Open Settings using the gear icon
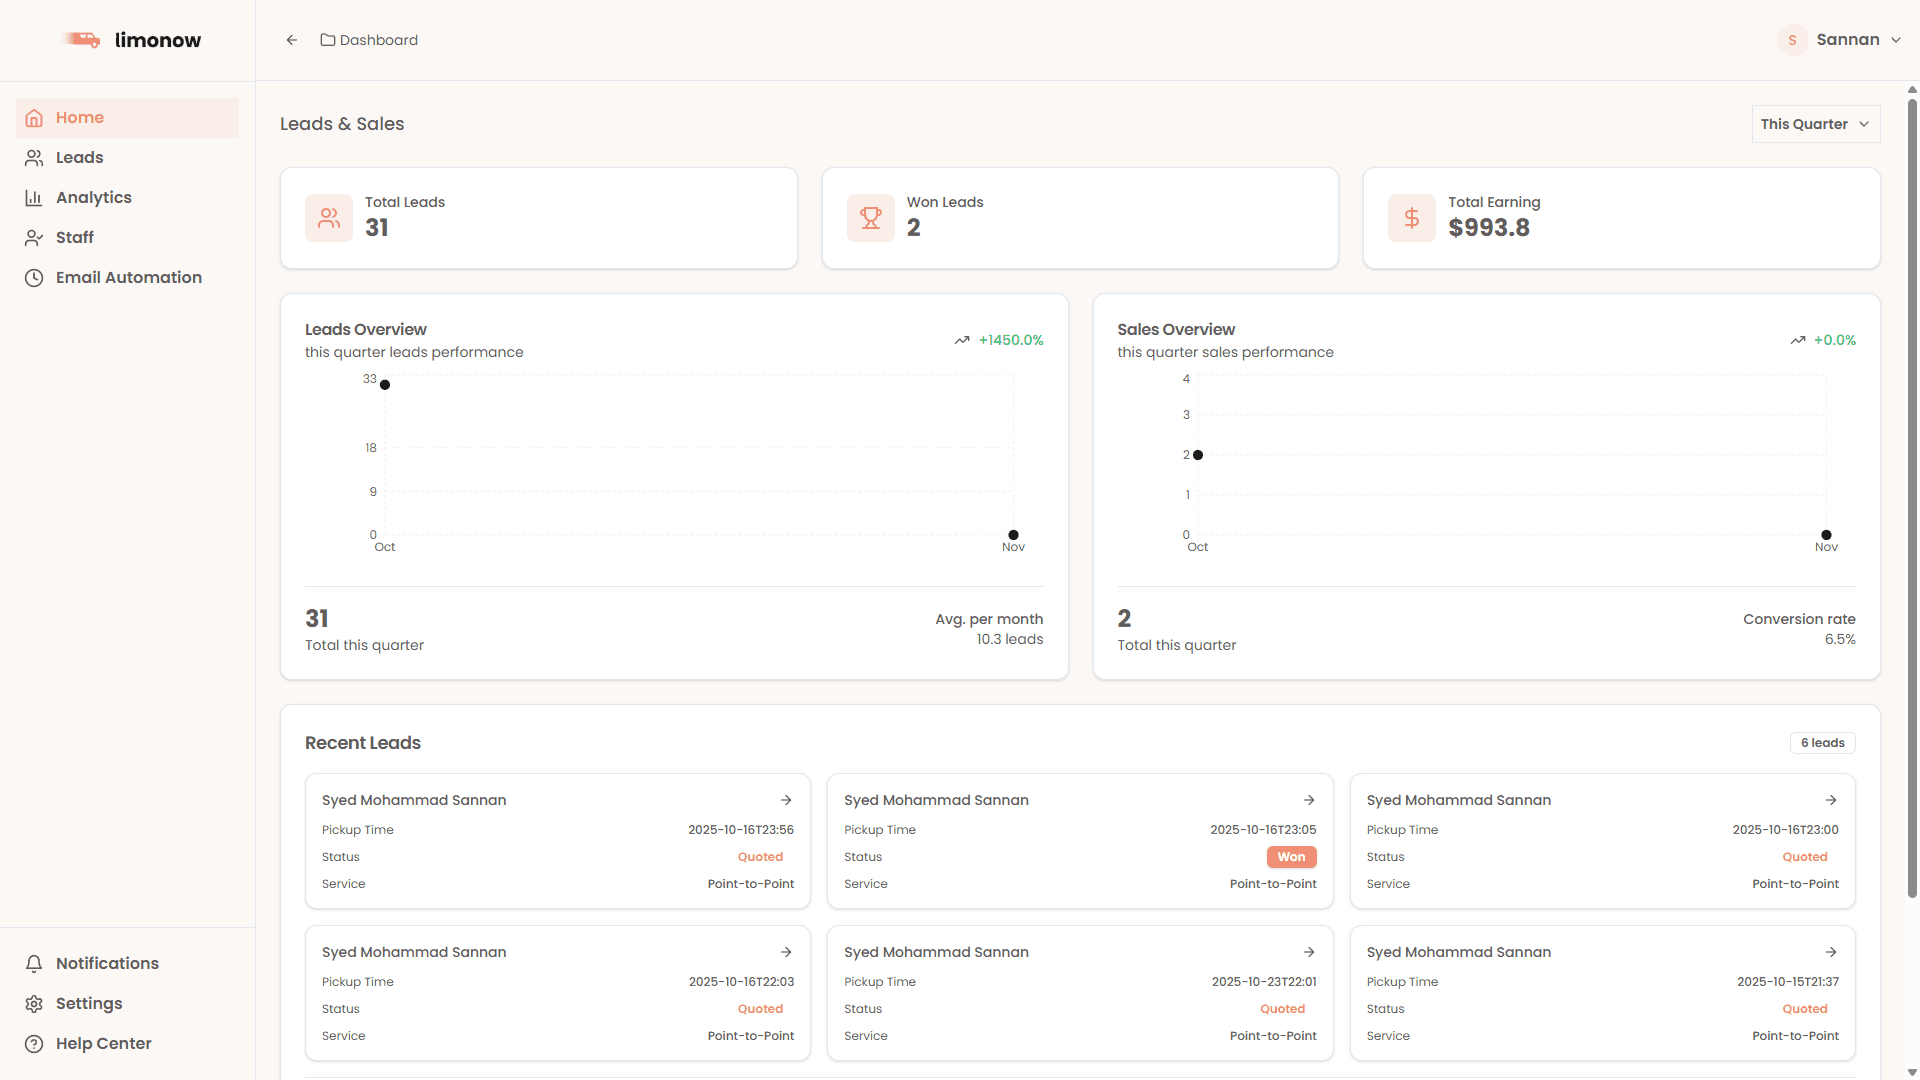1920x1080 pixels. click(x=34, y=1003)
